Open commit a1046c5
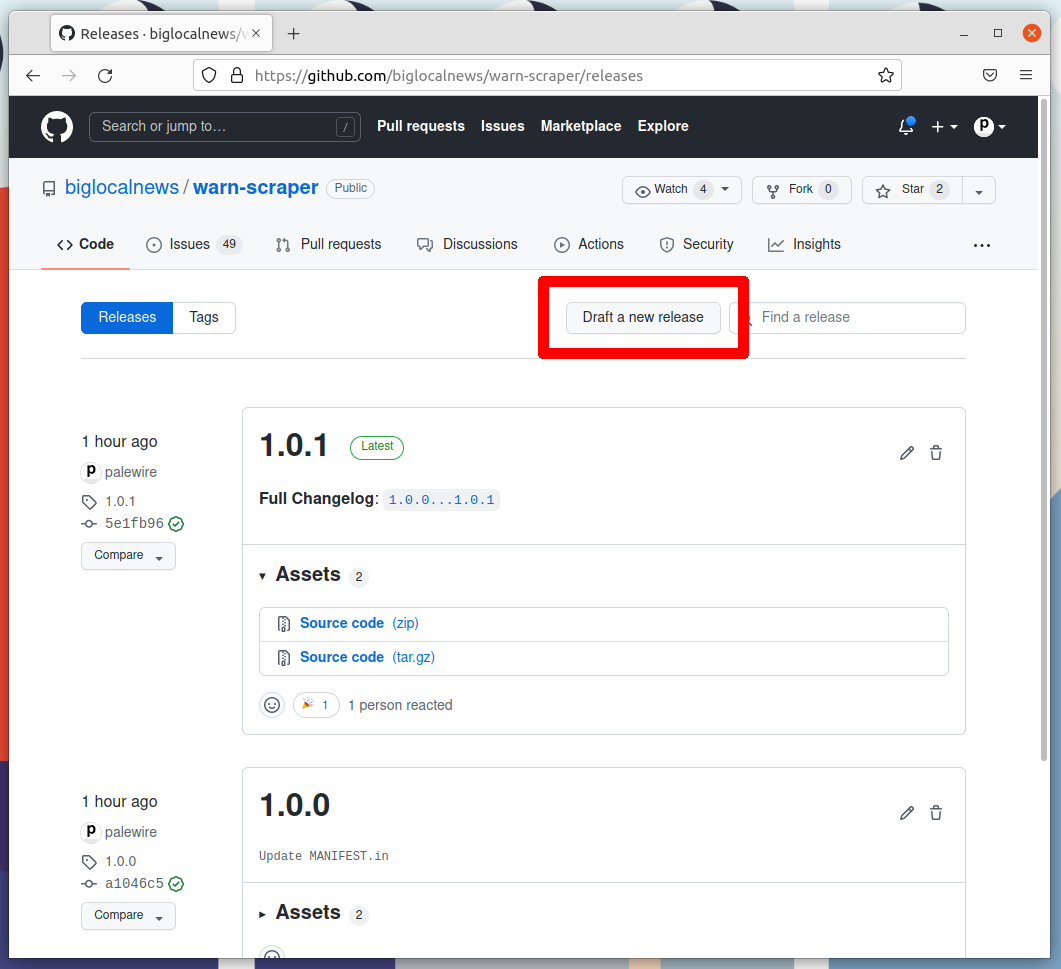Image resolution: width=1061 pixels, height=969 pixels. tap(134, 883)
